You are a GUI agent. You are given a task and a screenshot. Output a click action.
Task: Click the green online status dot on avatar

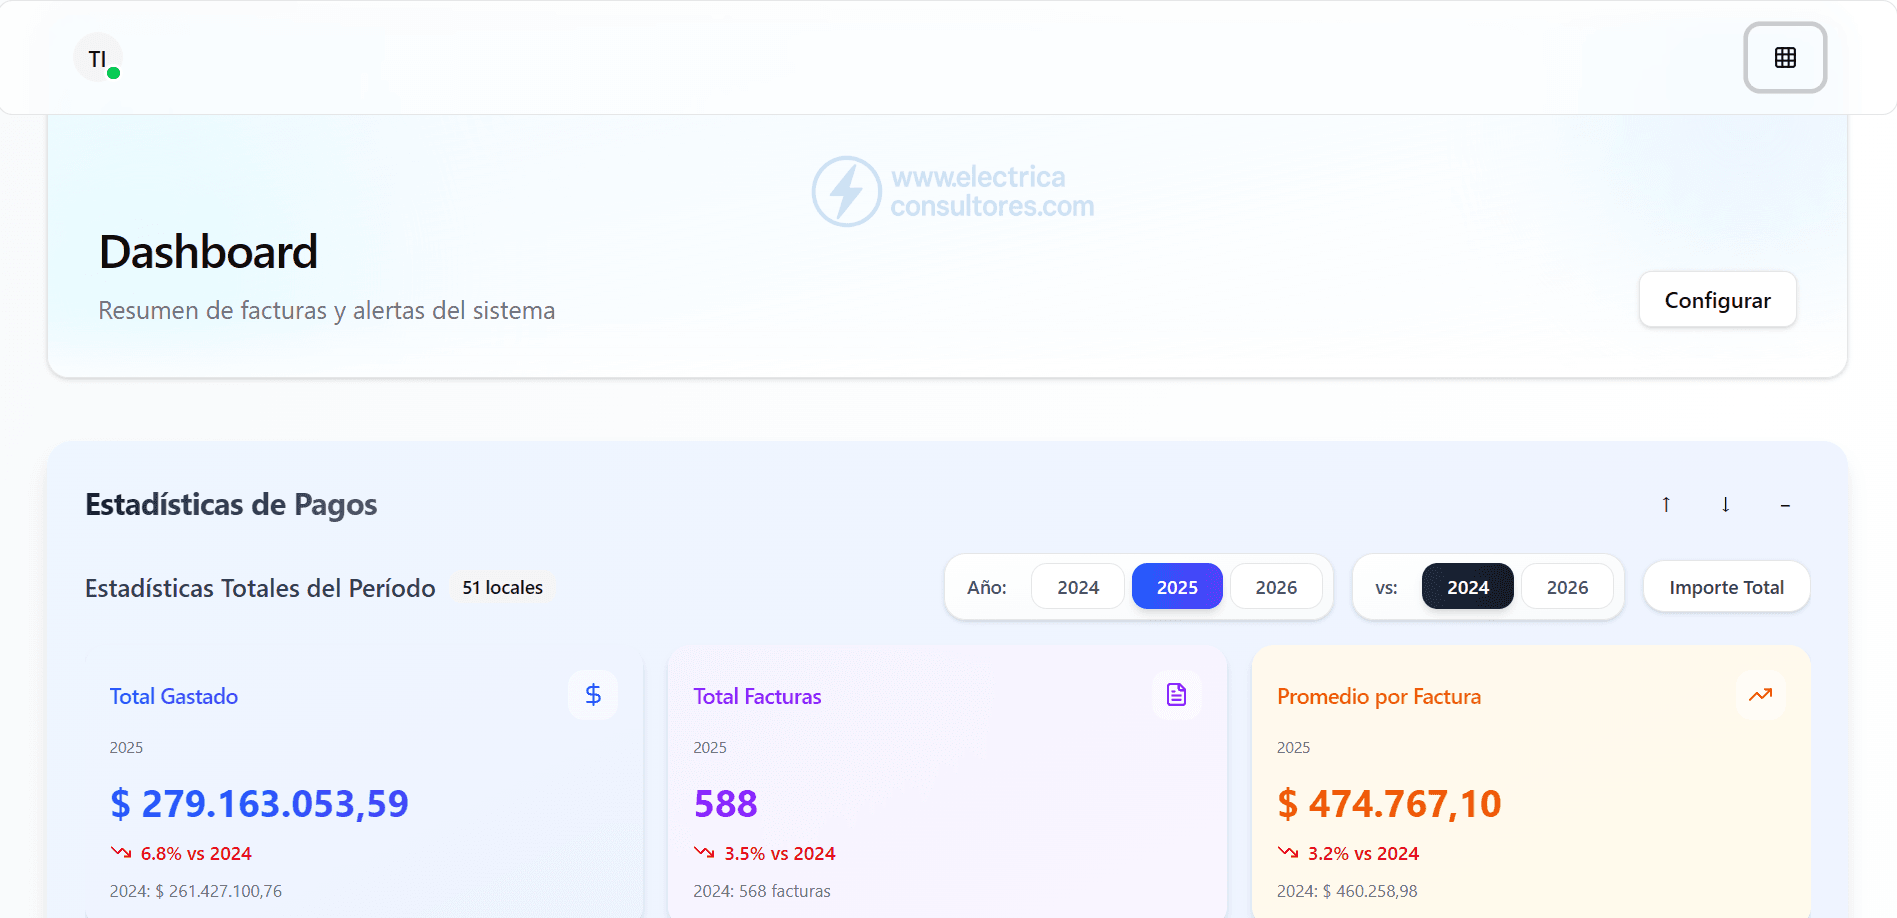tap(115, 73)
